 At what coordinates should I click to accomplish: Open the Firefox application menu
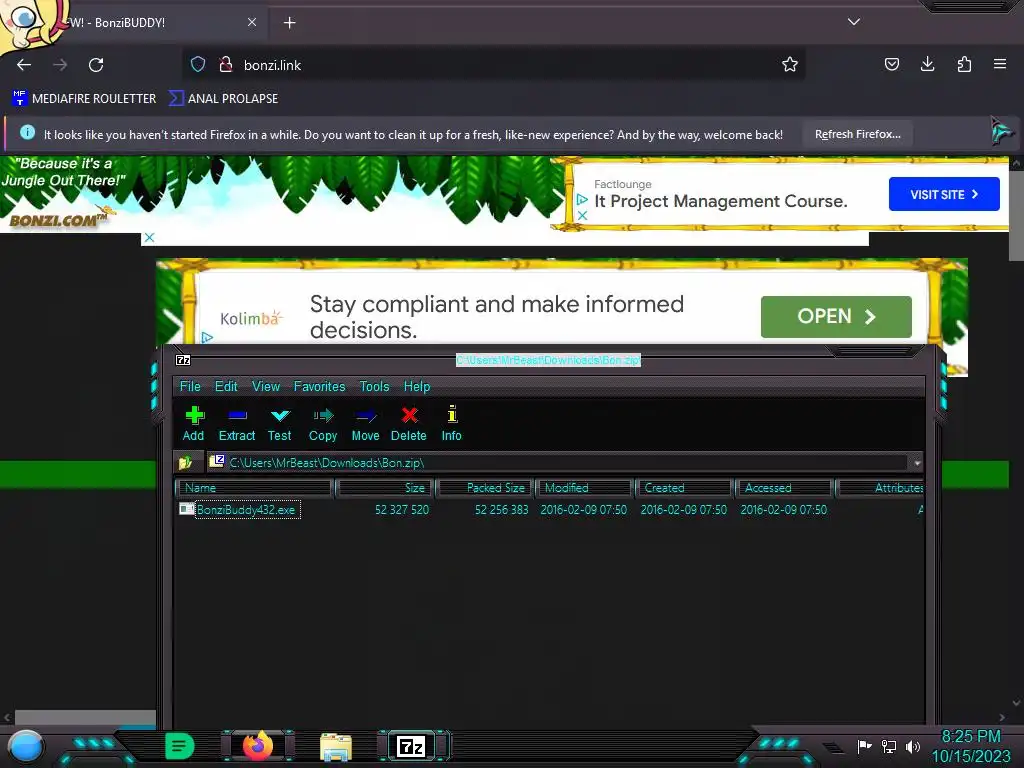pyautogui.click(x=1000, y=64)
